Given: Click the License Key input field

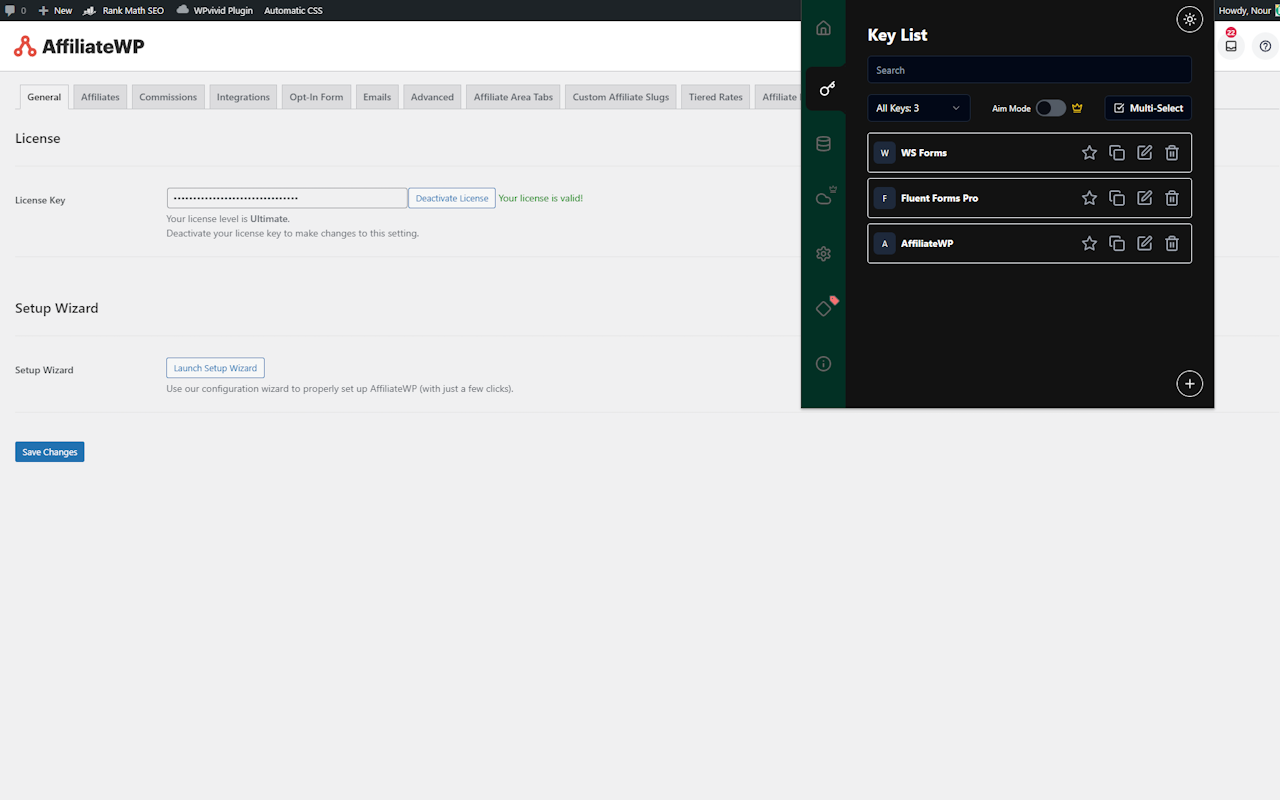Looking at the screenshot, I should [287, 198].
